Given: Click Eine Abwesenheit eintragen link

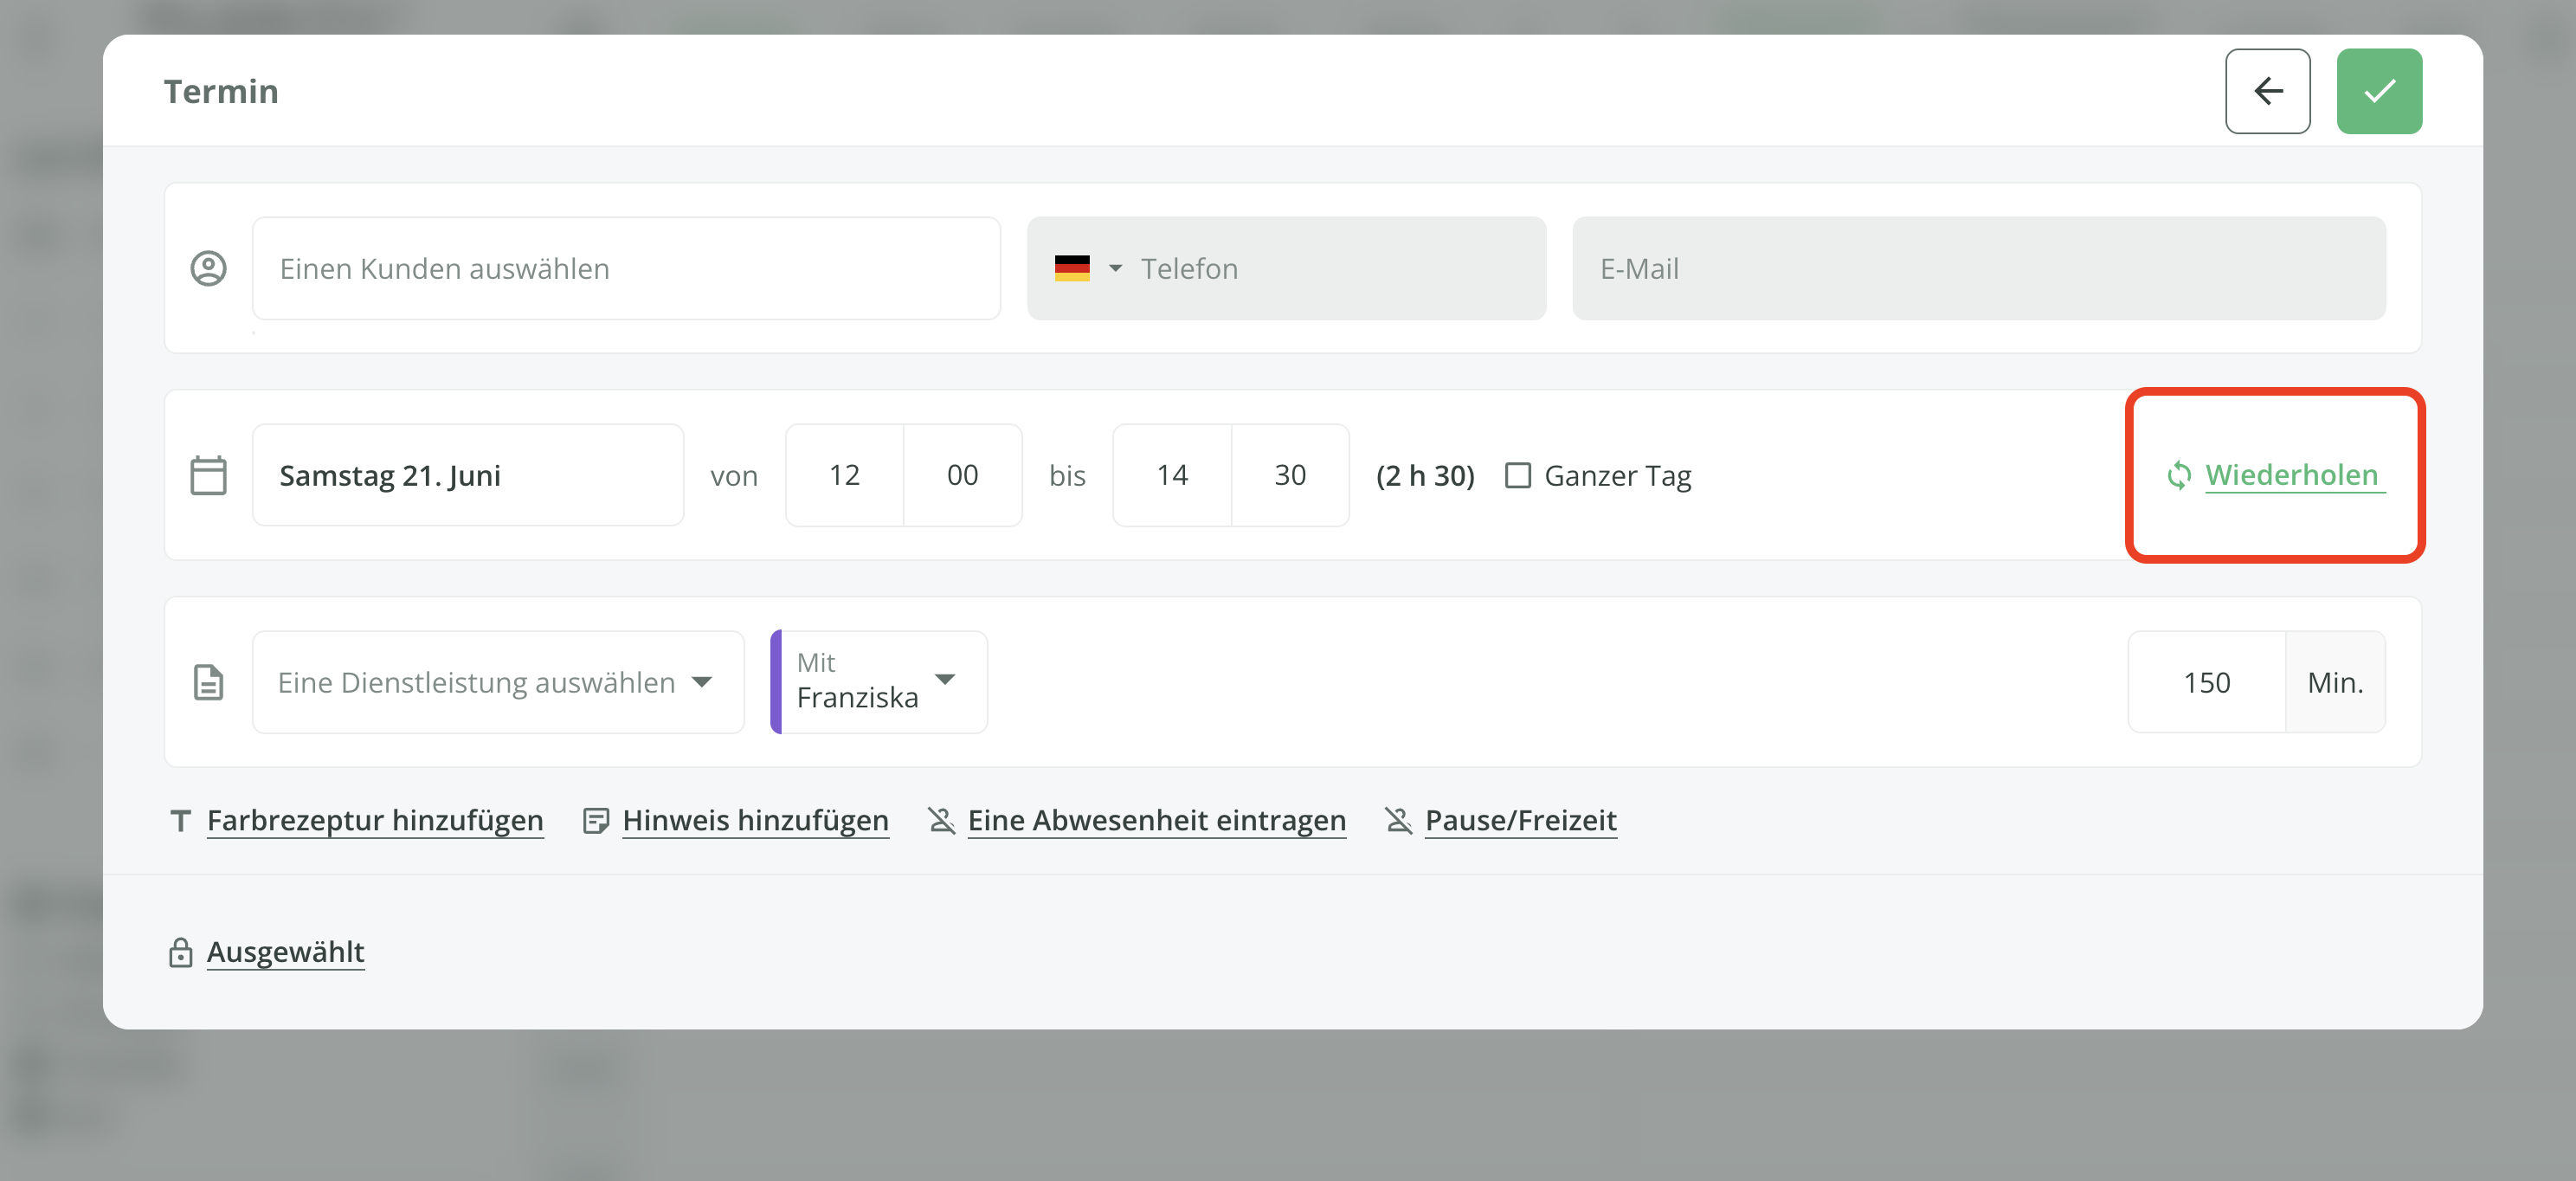Looking at the screenshot, I should pyautogui.click(x=1156, y=821).
